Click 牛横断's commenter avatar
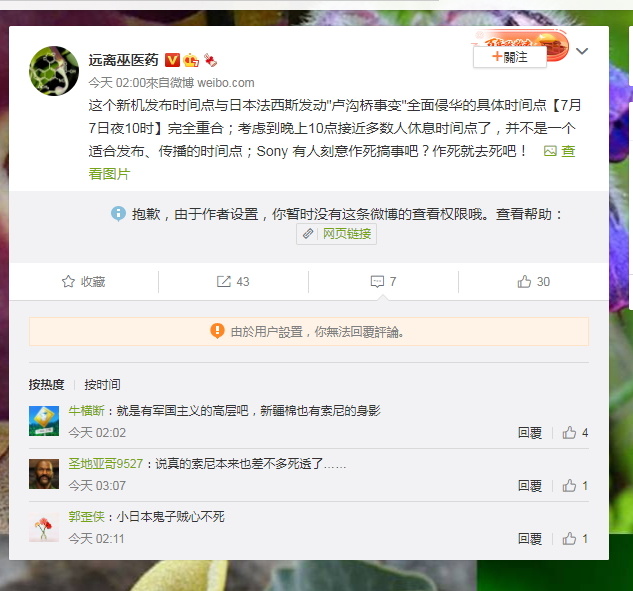 tap(44, 421)
